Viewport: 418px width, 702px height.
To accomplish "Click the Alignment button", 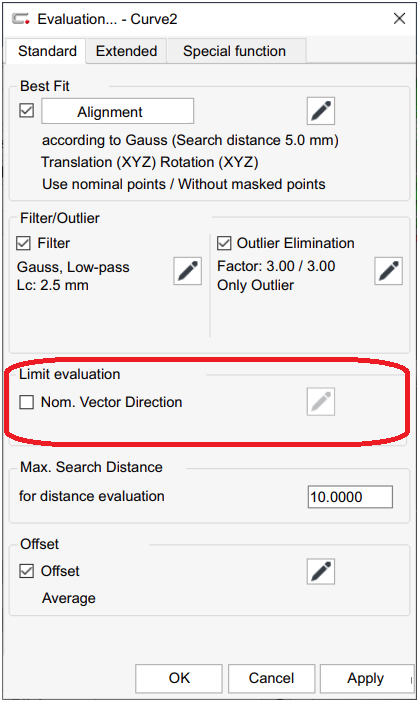I will coord(118,111).
